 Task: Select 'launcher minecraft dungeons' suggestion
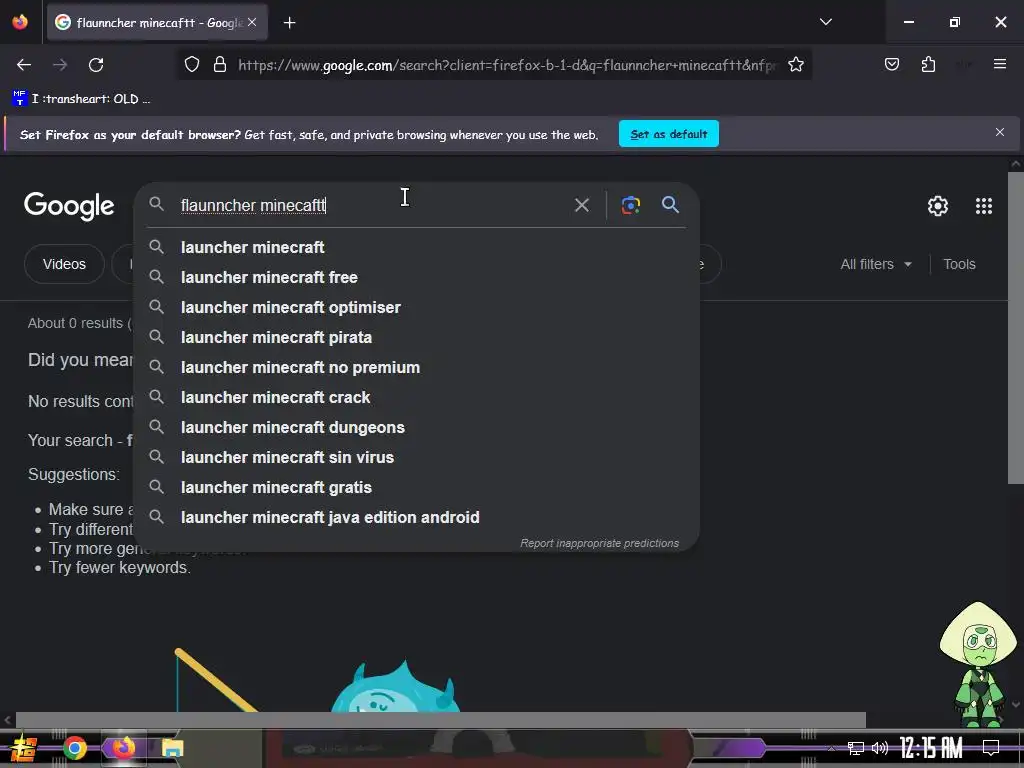click(416, 428)
